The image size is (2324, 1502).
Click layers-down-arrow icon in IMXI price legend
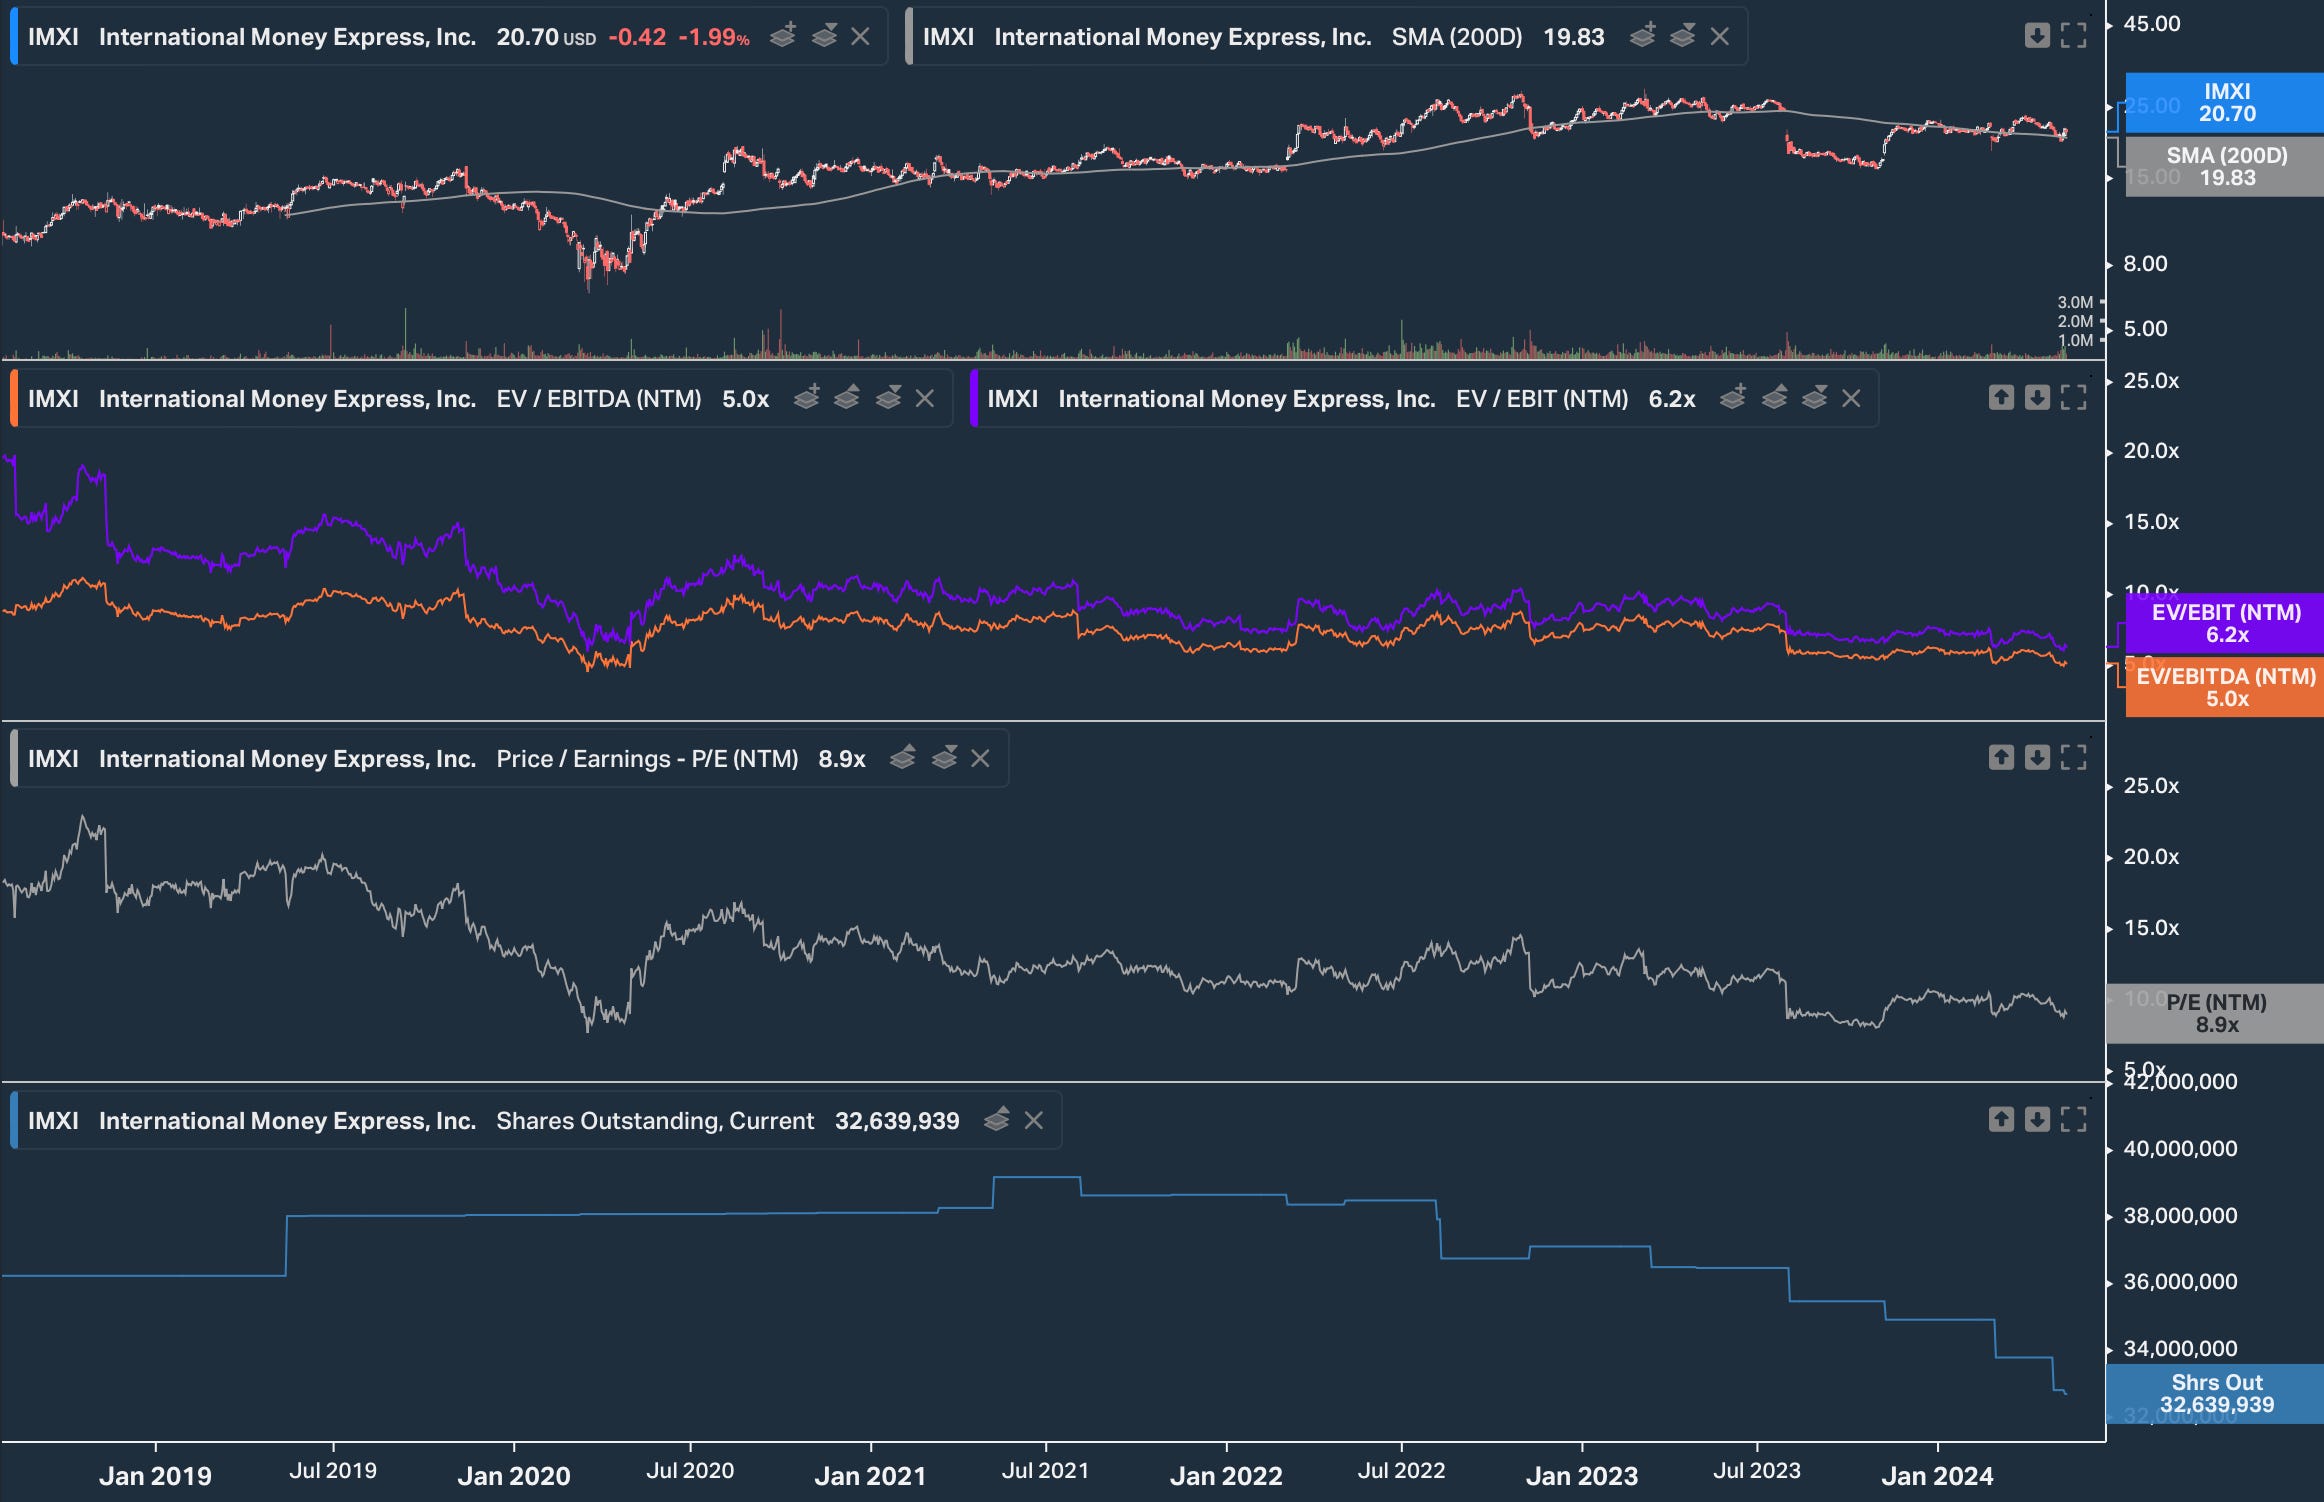825,36
